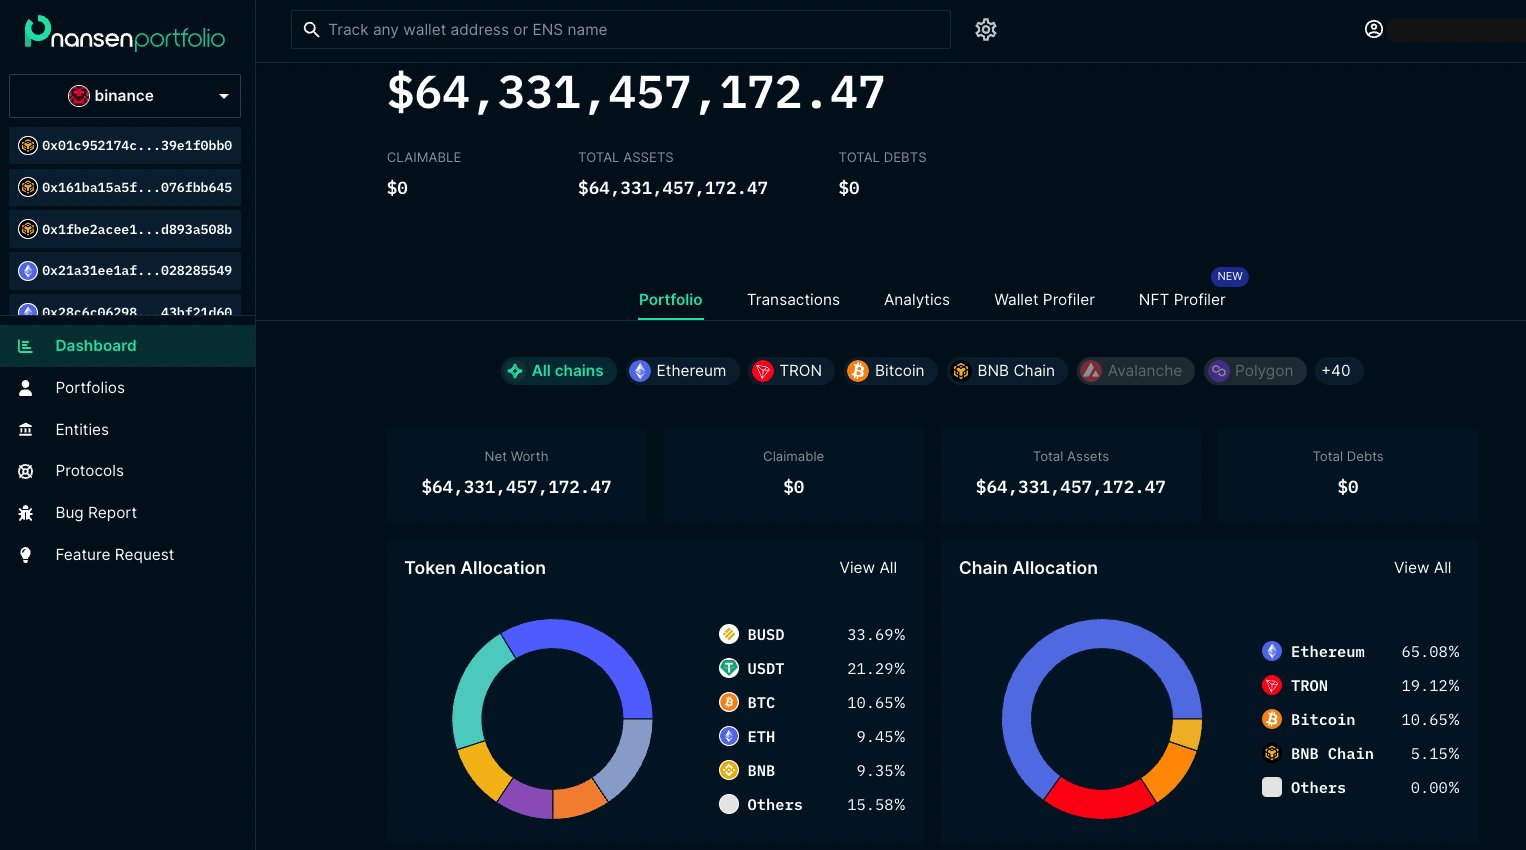This screenshot has width=1526, height=850.
Task: Select wallet 0x01c952174c...39e1f0bb0
Action: click(125, 146)
